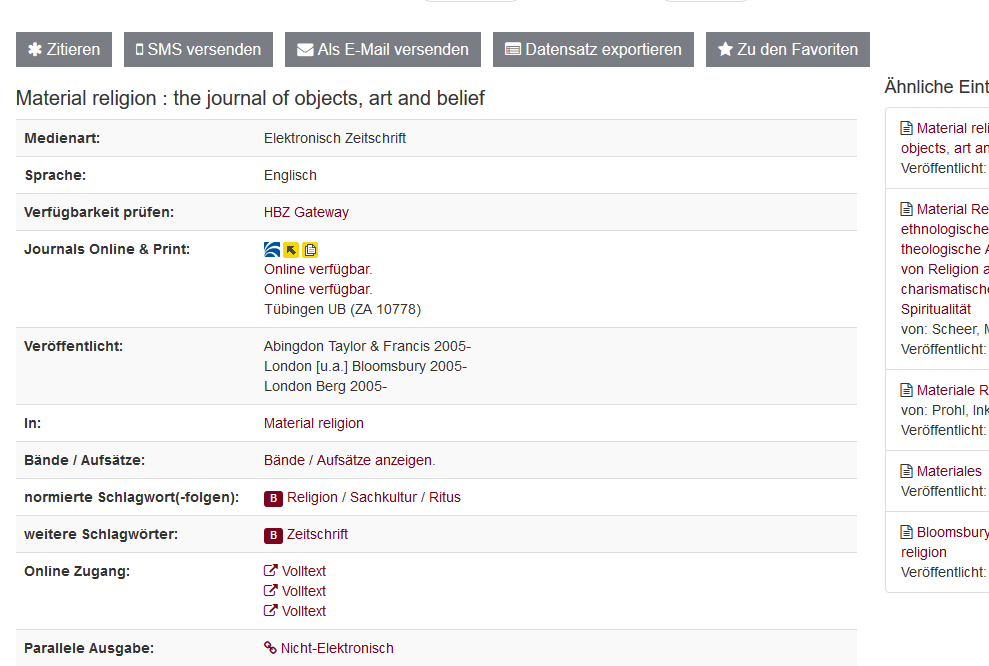Screen dimensions: 989x666
Task: Open the similar entry 'Materiales'
Action: [x=949, y=472]
